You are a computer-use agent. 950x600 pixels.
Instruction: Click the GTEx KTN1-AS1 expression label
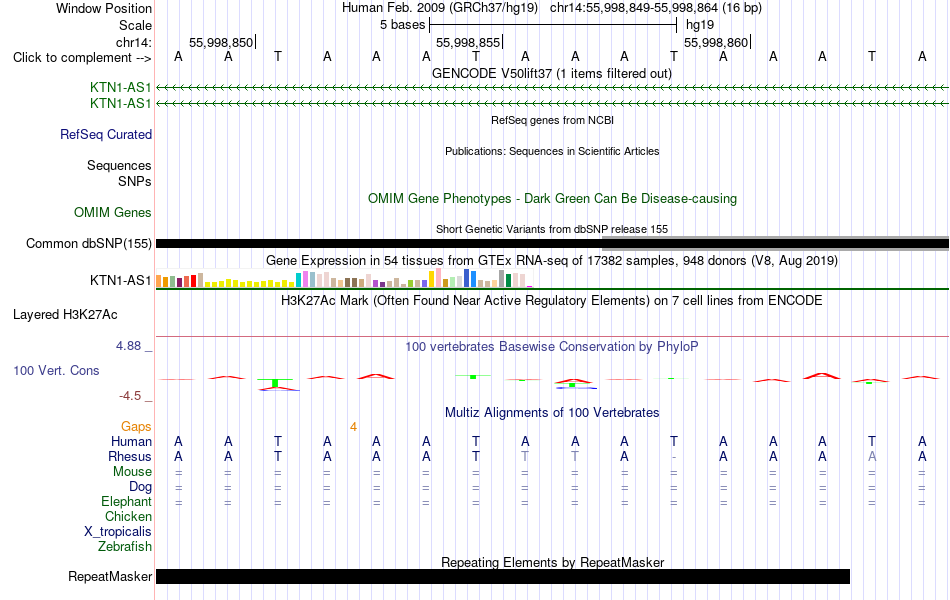121,281
